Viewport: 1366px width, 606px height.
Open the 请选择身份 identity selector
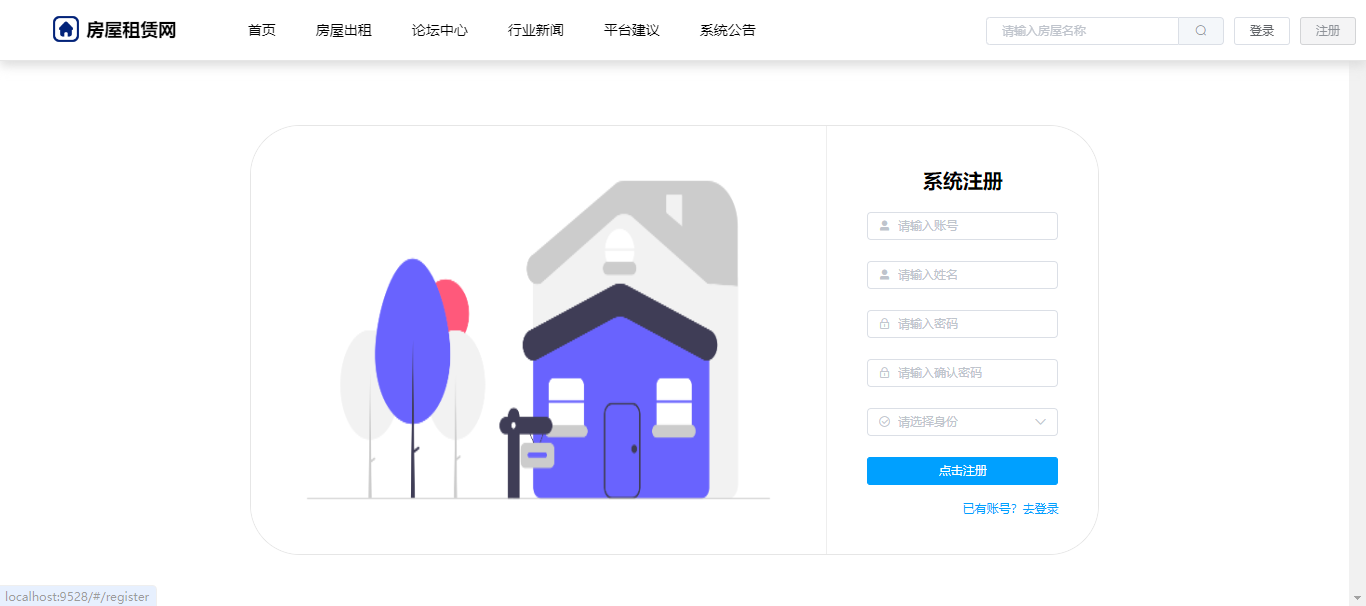click(962, 422)
